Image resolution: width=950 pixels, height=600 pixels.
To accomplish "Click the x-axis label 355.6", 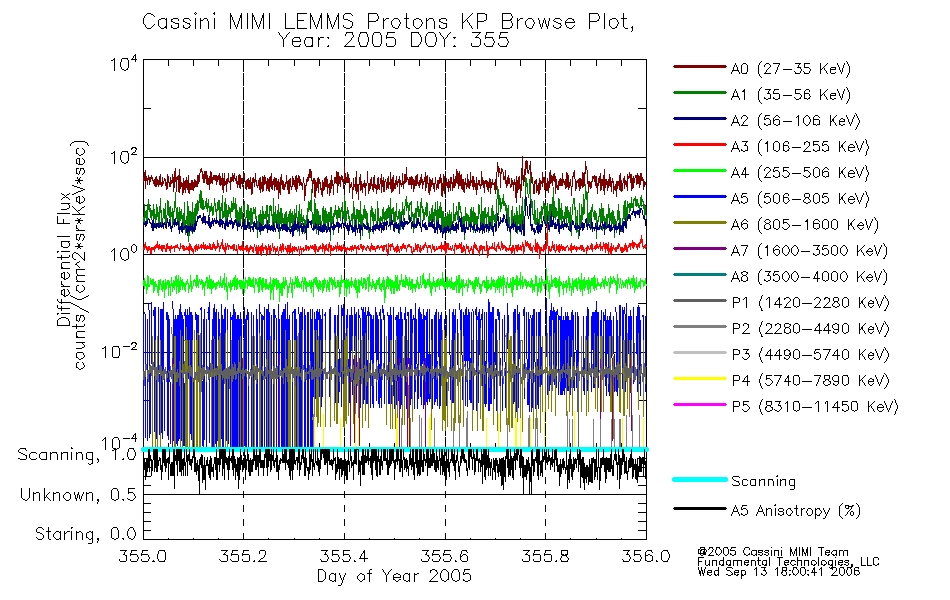I will 445,556.
